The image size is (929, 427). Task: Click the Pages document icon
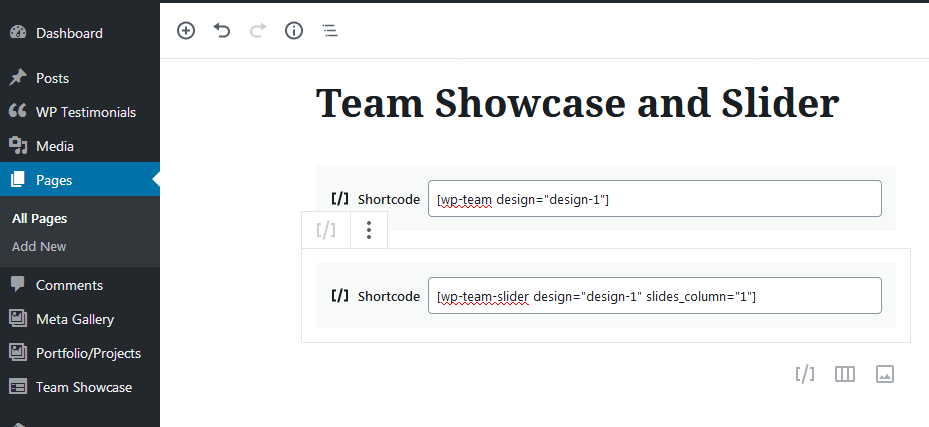18,179
